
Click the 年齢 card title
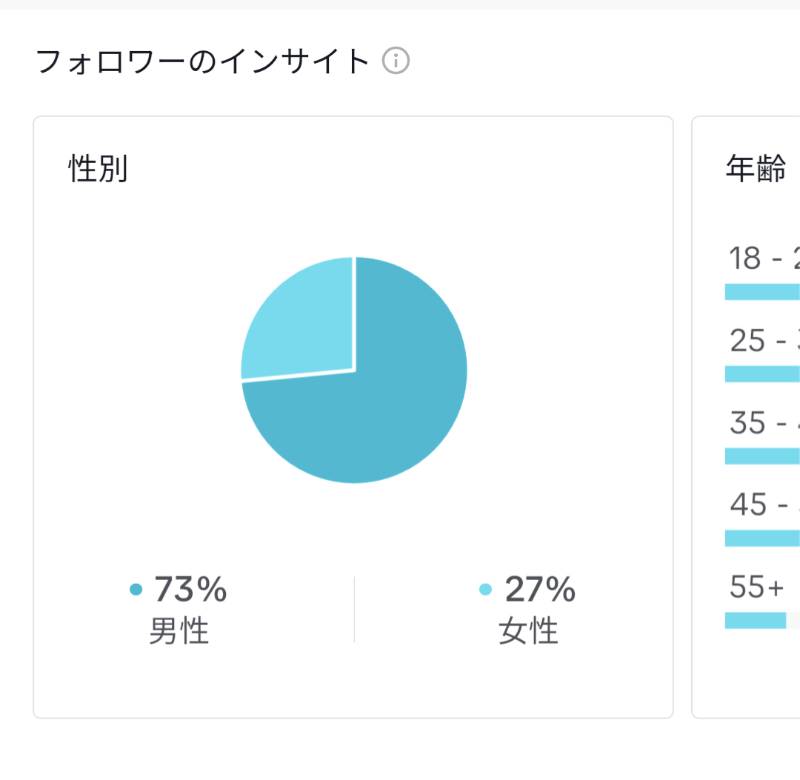(756, 168)
